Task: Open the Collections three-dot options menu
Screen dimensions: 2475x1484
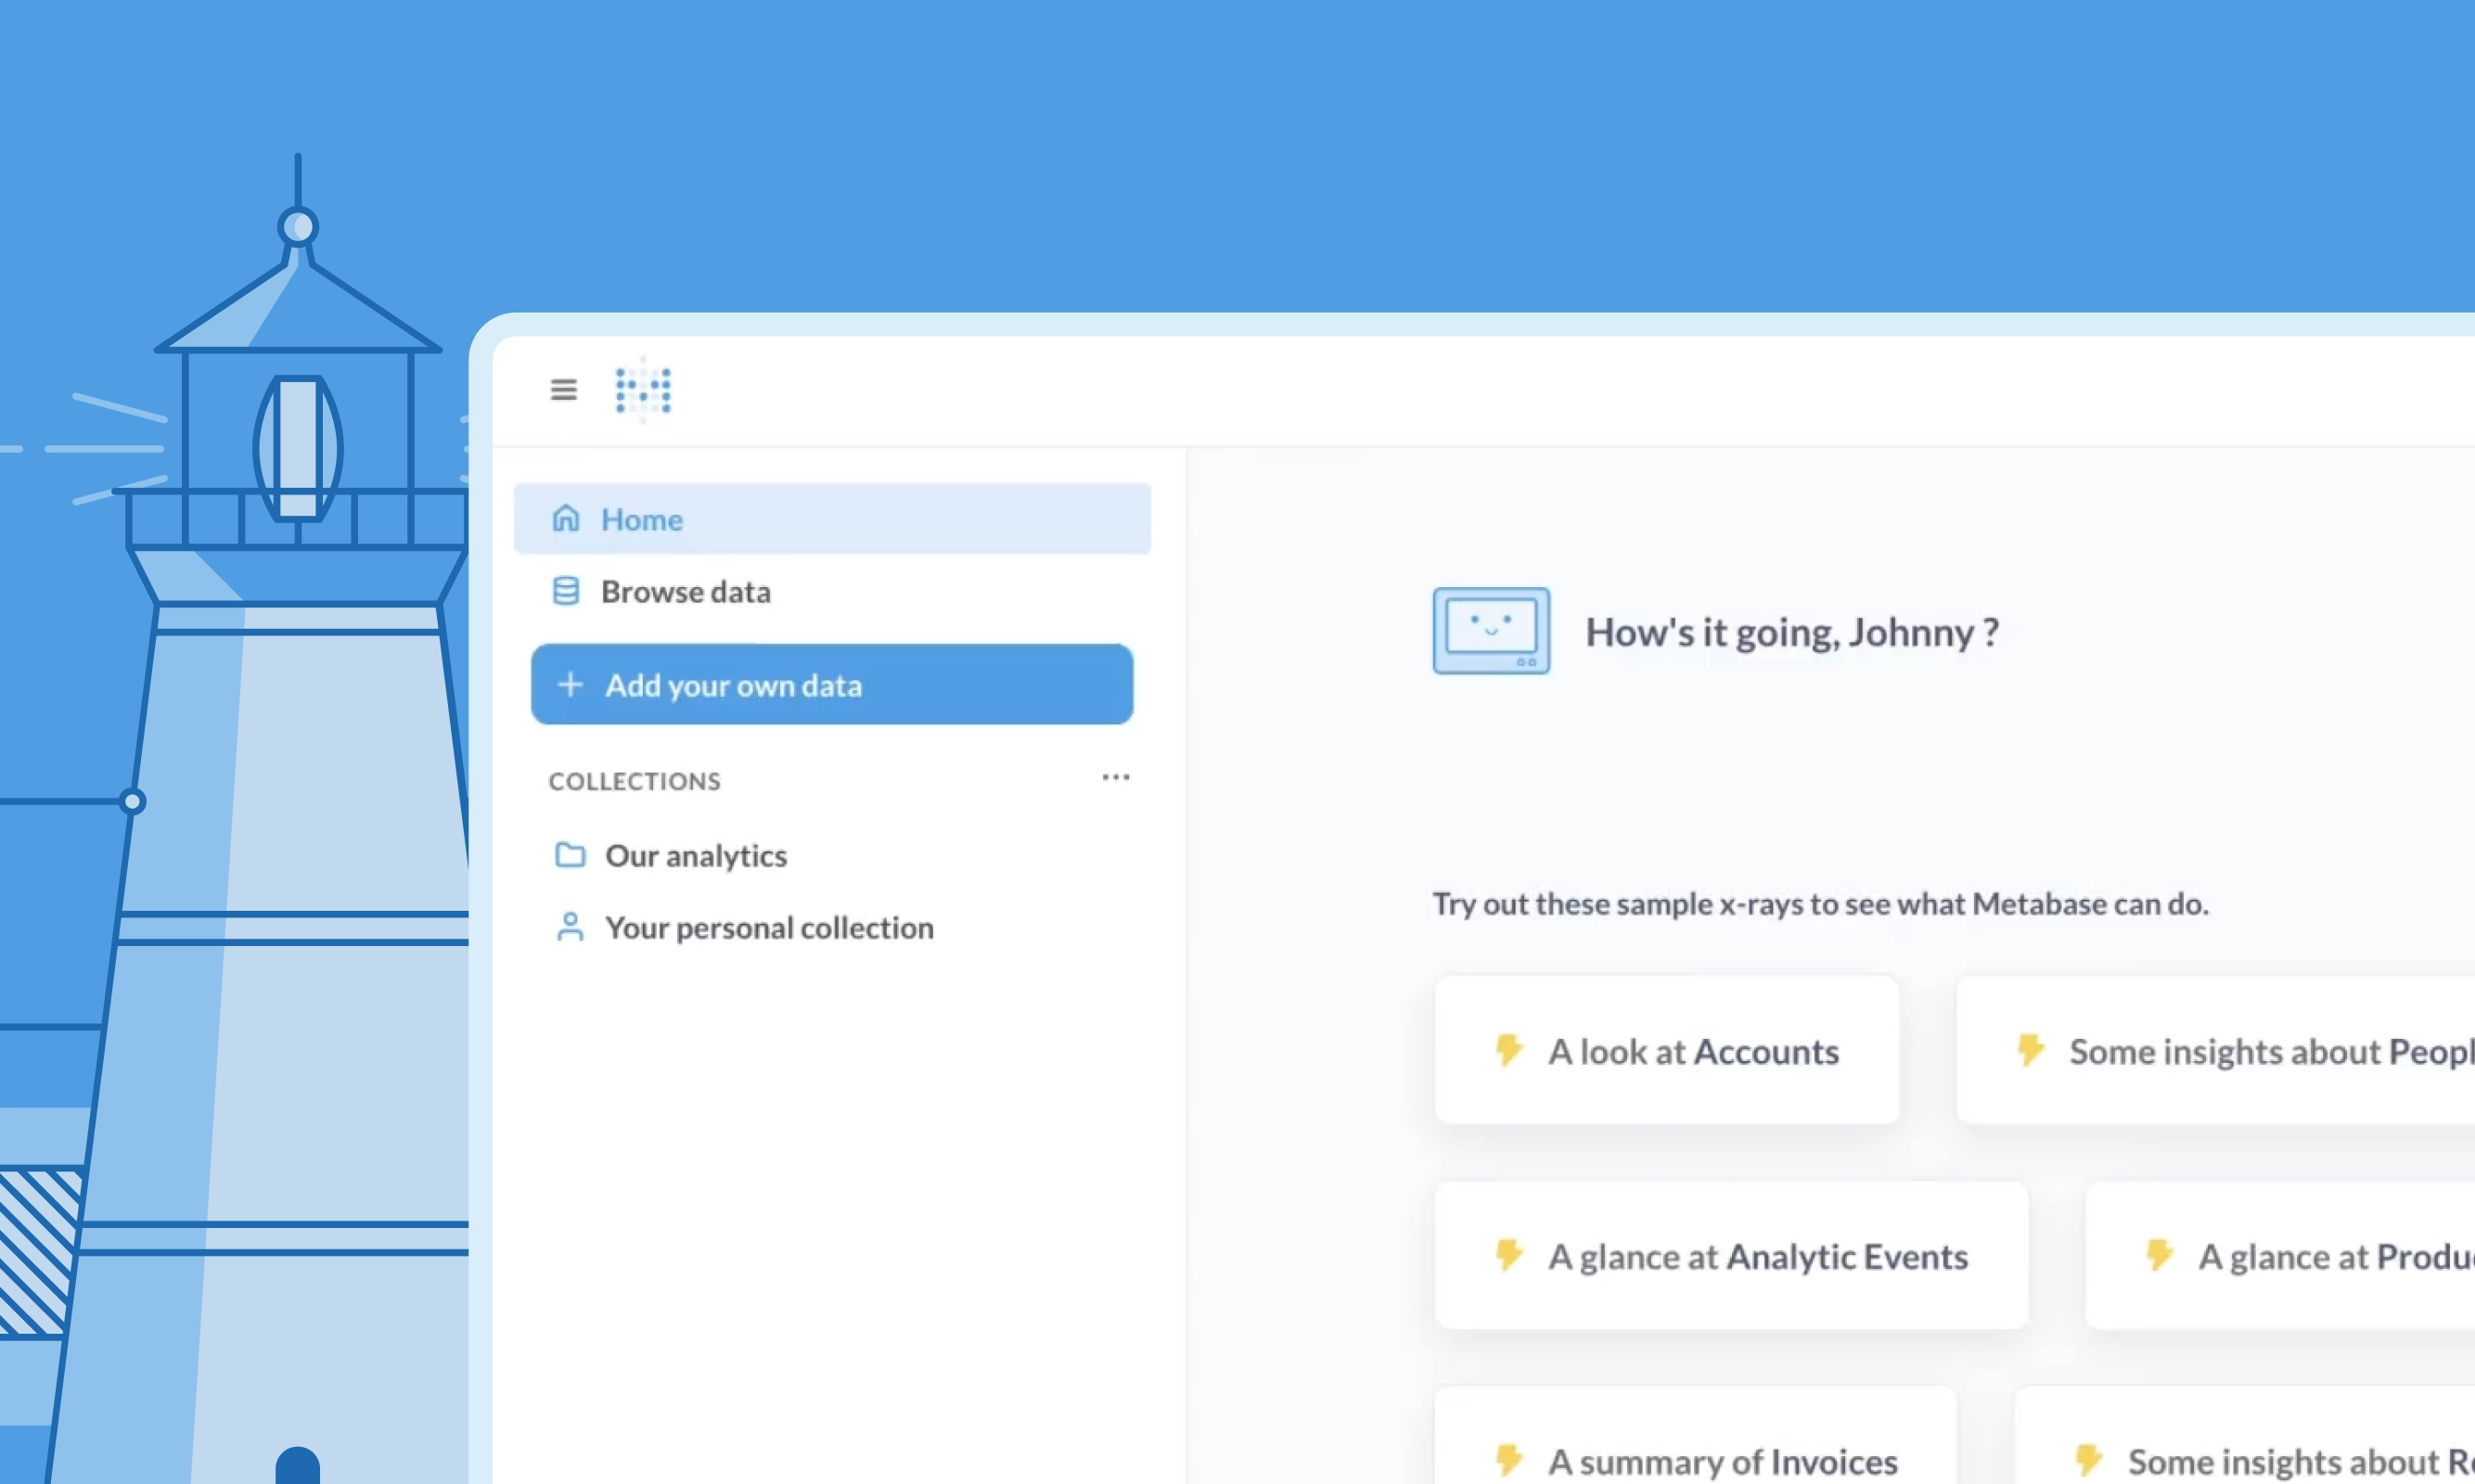Action: 1115,777
